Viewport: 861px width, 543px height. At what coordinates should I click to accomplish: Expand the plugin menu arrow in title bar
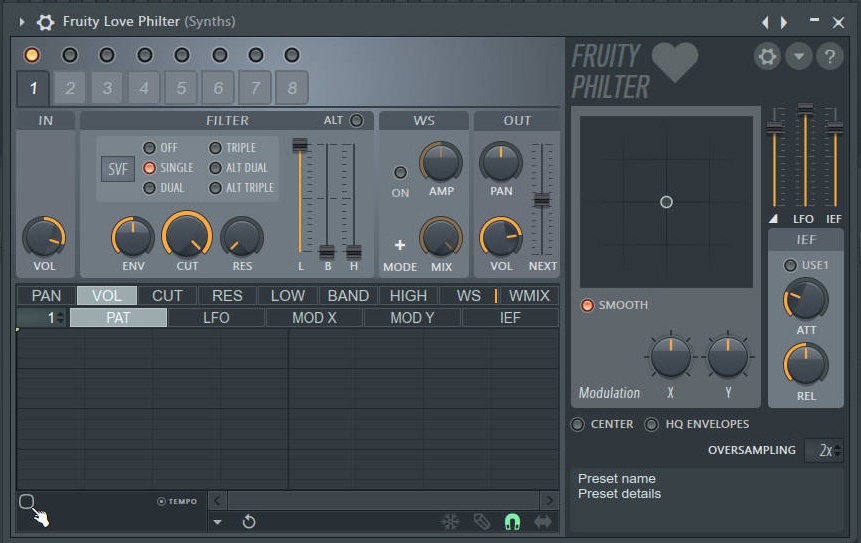click(22, 22)
